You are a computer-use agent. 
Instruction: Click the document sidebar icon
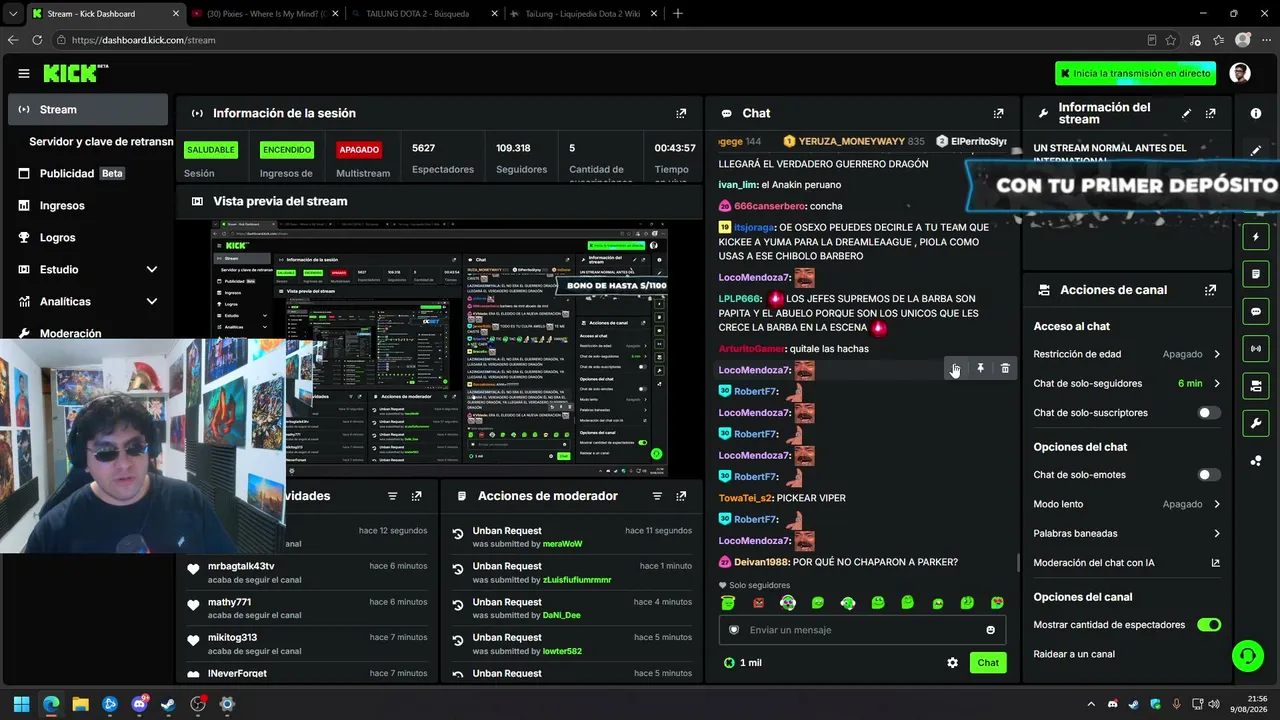tap(1256, 274)
